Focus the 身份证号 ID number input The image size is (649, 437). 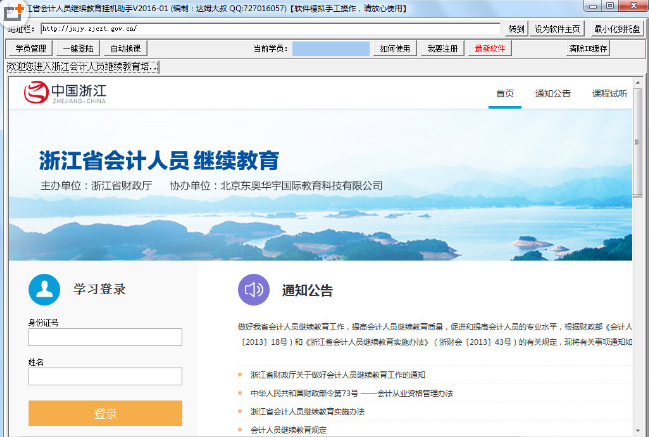point(105,337)
